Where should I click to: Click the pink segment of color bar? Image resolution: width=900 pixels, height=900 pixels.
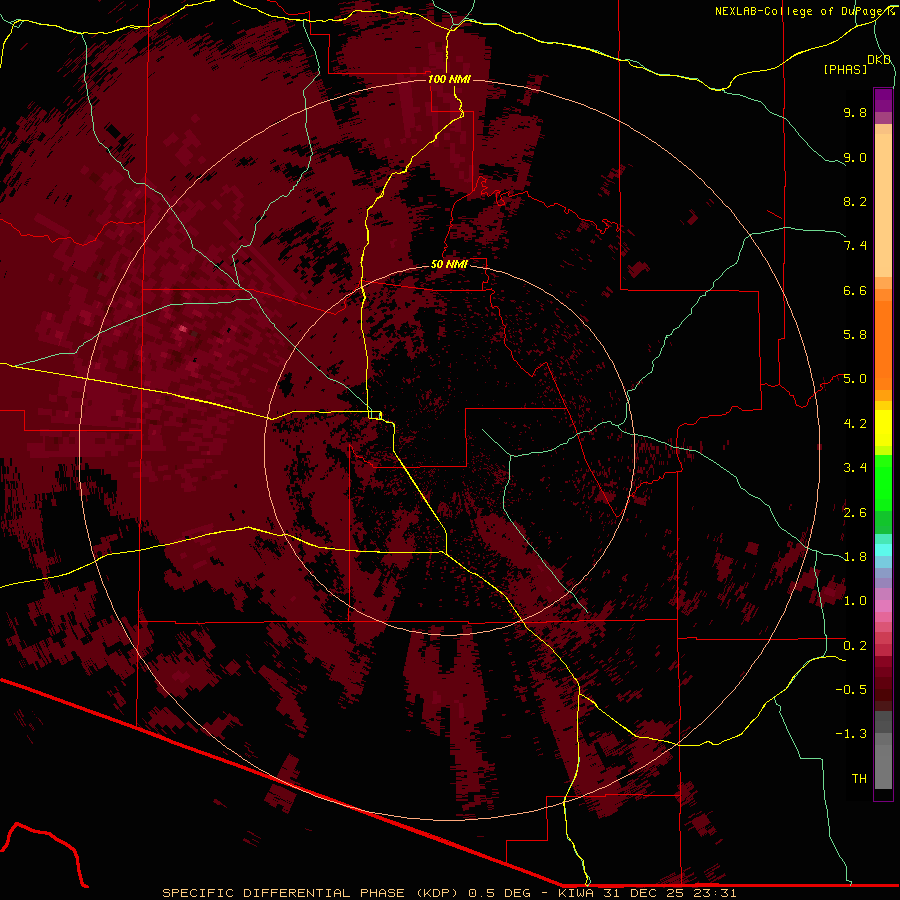[883, 606]
